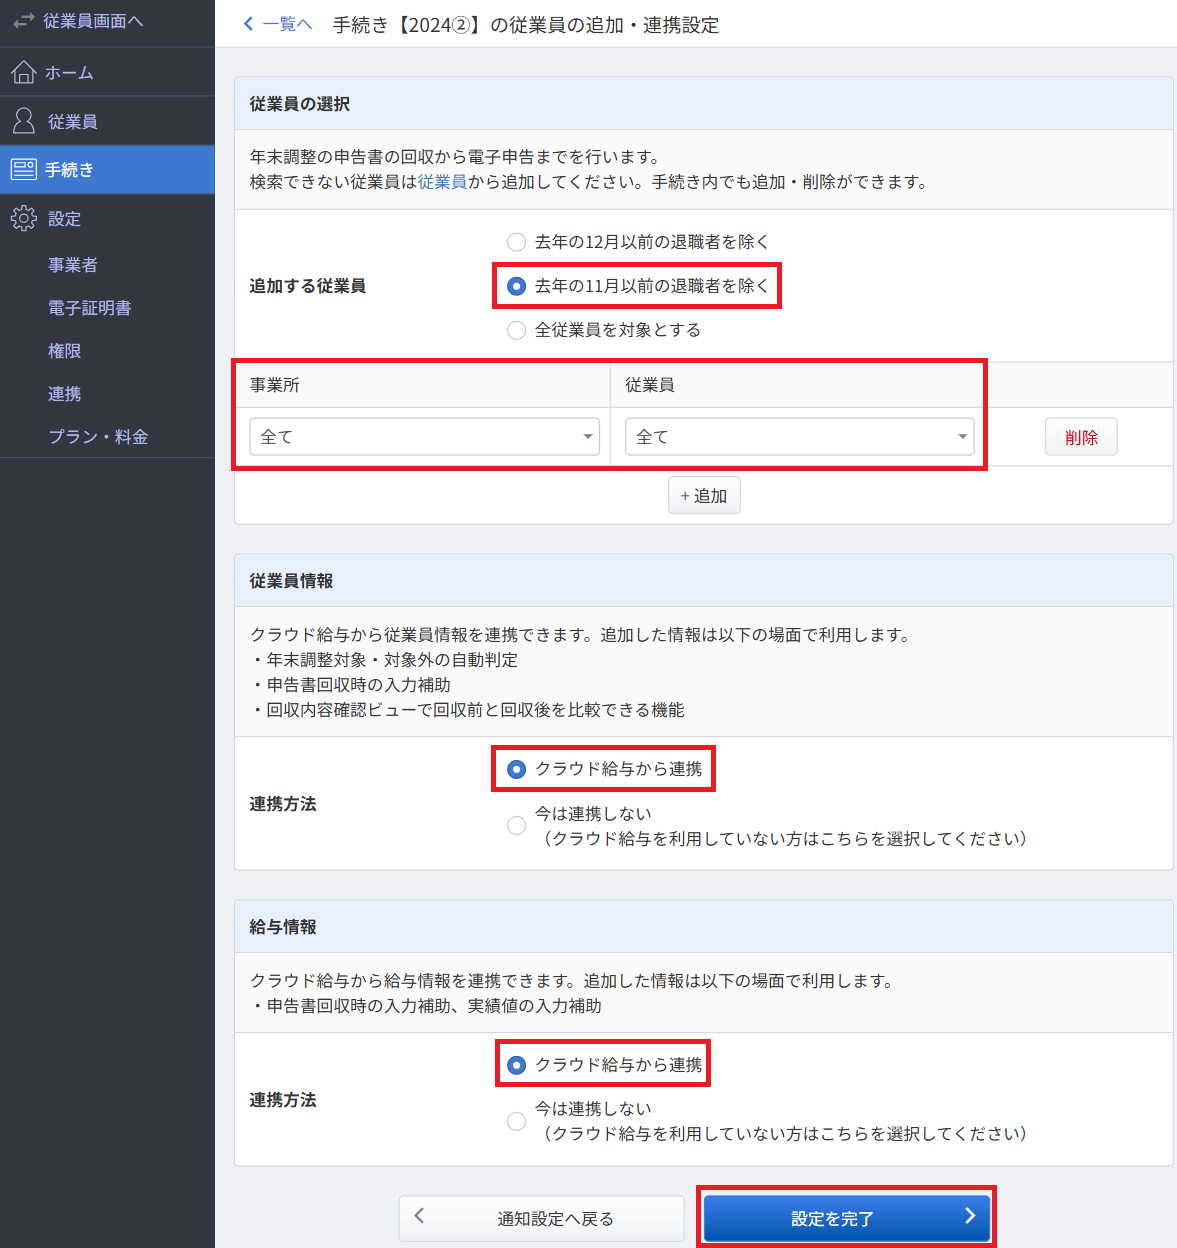
Task: Select 全従業員を対象とする radio option
Action: [516, 330]
